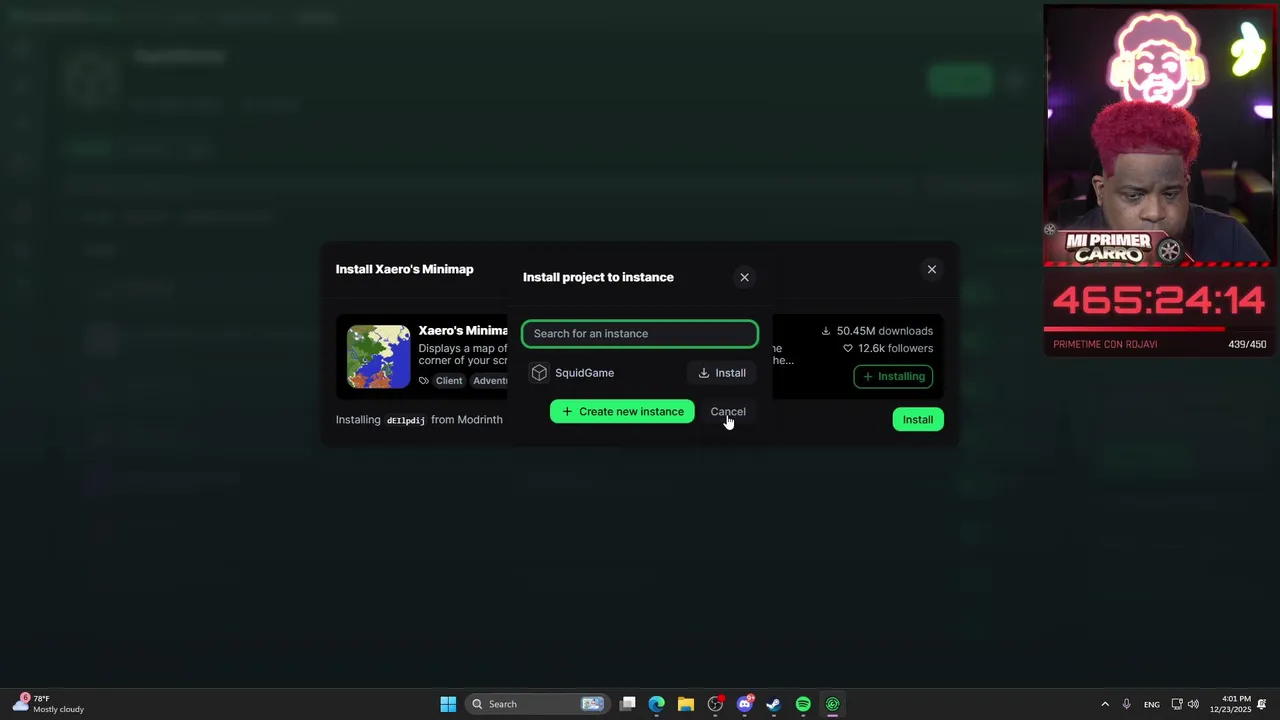Open Task View from the taskbar
This screenshot has height=720, width=1280.
tap(628, 704)
